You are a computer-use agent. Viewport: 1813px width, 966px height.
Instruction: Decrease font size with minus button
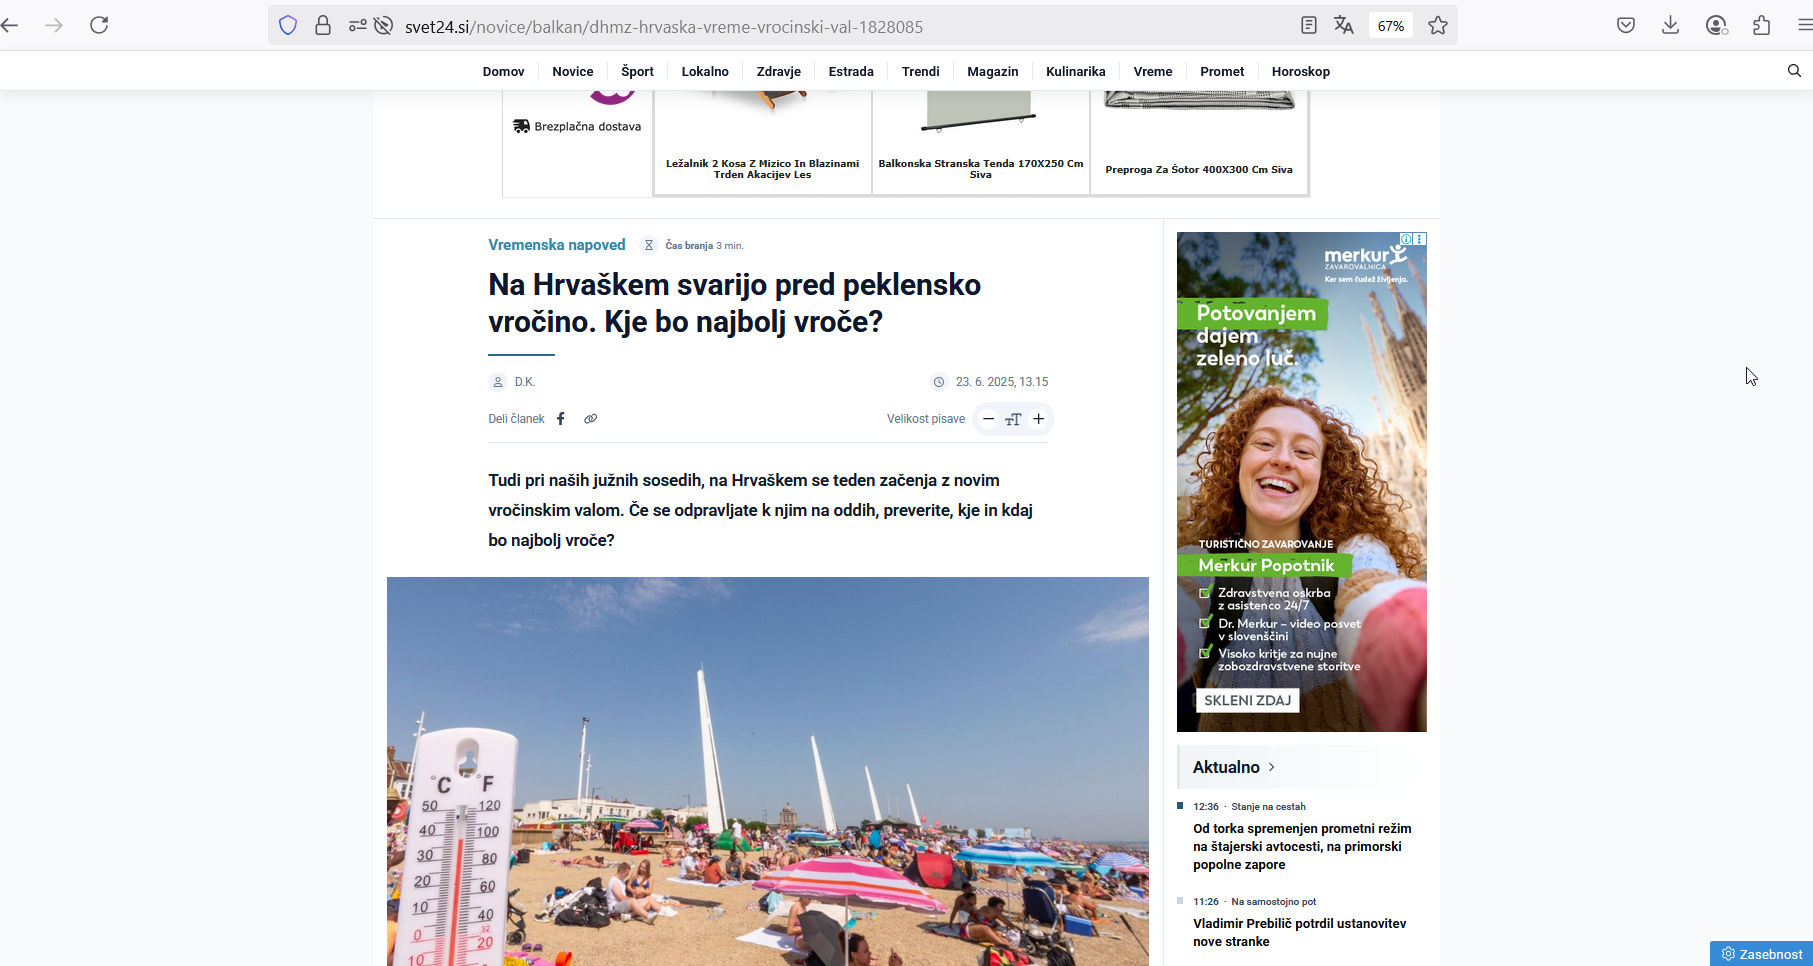coord(988,419)
